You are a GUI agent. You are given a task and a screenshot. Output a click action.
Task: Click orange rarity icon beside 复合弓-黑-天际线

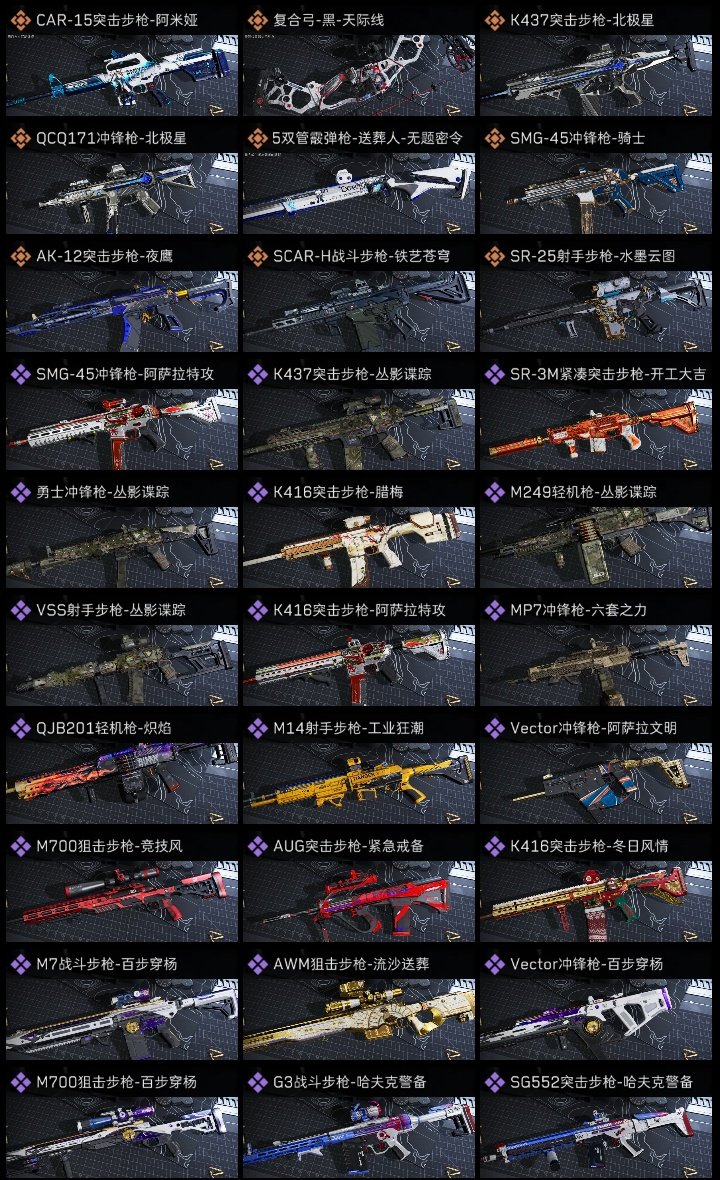[x=257, y=20]
